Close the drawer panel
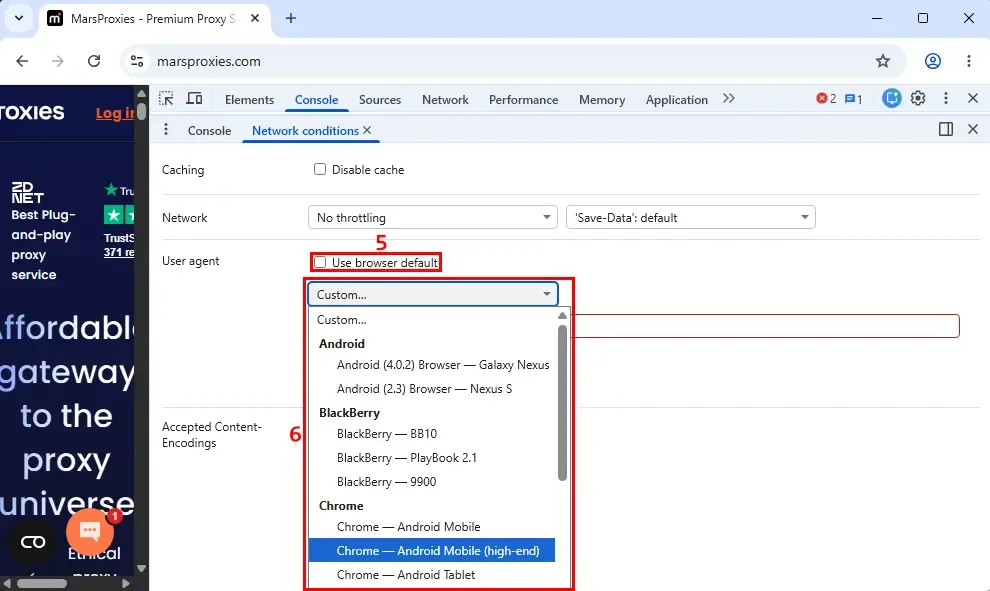This screenshot has height=591, width=990. [973, 129]
